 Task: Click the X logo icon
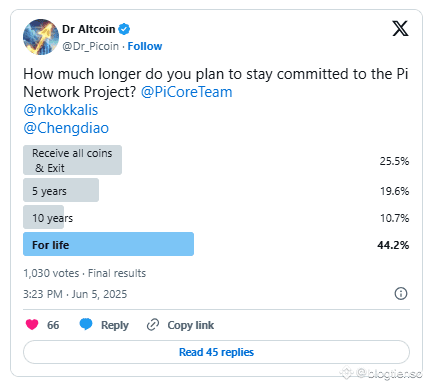point(400,28)
